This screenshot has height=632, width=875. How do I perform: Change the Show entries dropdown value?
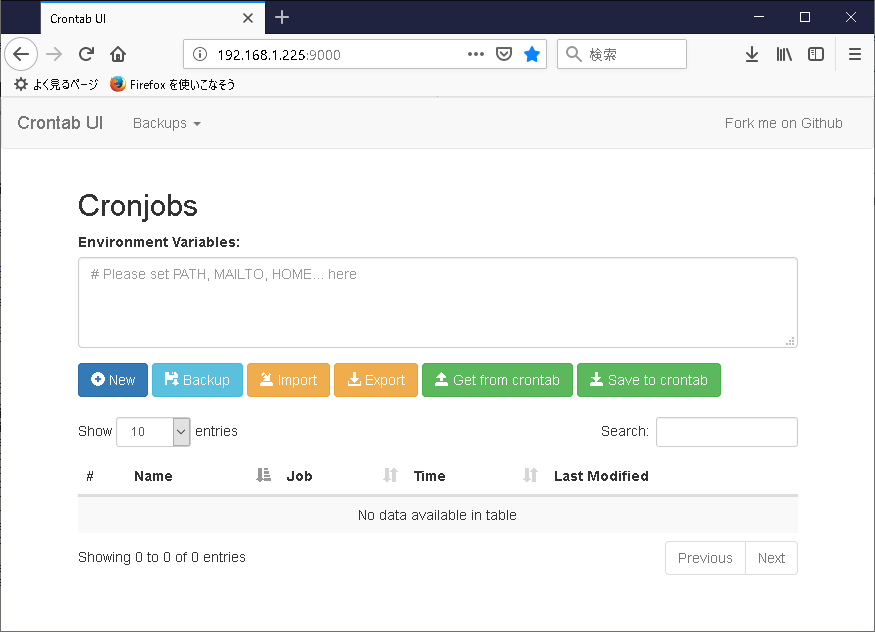click(x=153, y=431)
